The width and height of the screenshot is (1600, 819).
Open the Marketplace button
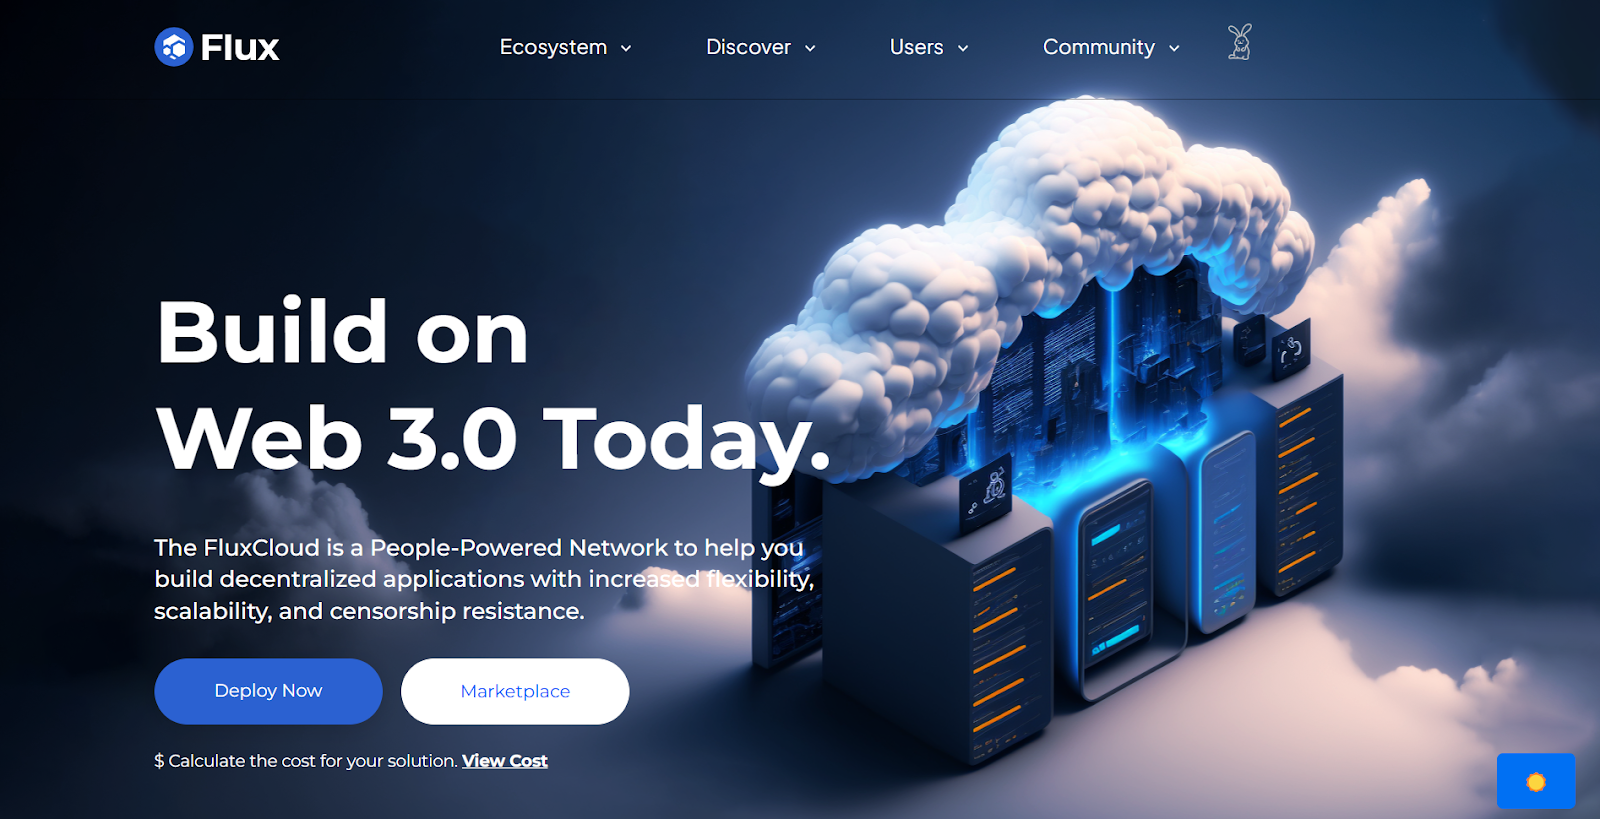515,691
